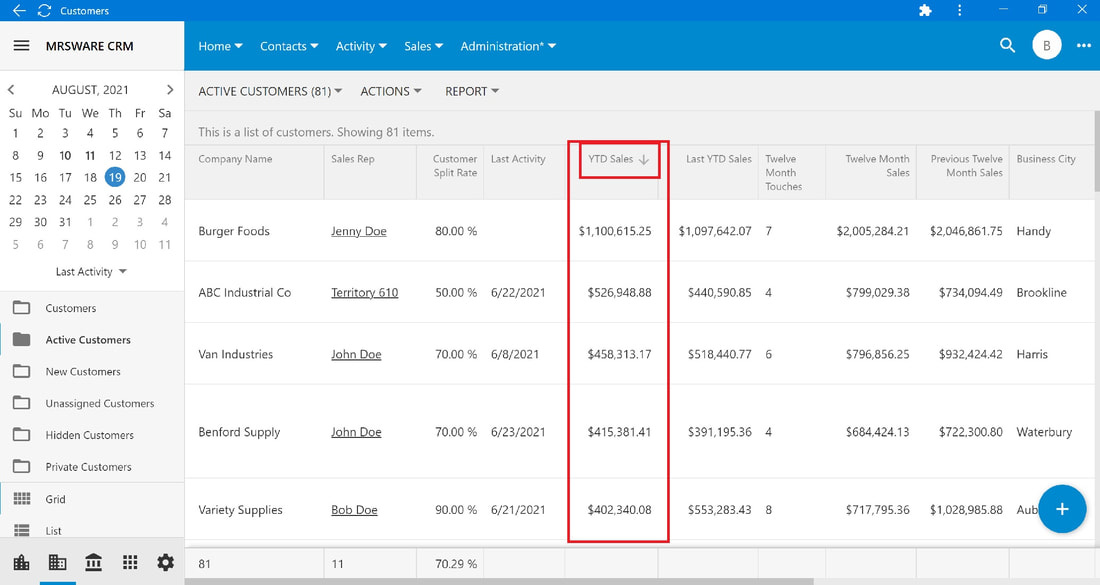Go to previous month in calendar
The image size is (1100, 585).
click(x=11, y=90)
